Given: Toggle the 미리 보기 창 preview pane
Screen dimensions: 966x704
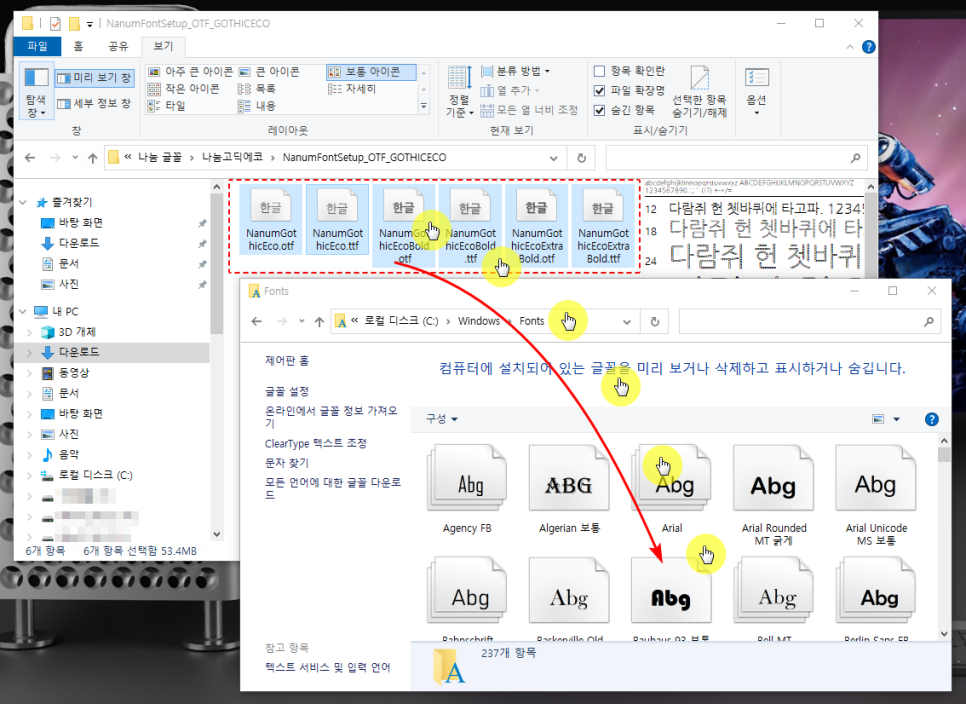Looking at the screenshot, I should pos(94,78).
